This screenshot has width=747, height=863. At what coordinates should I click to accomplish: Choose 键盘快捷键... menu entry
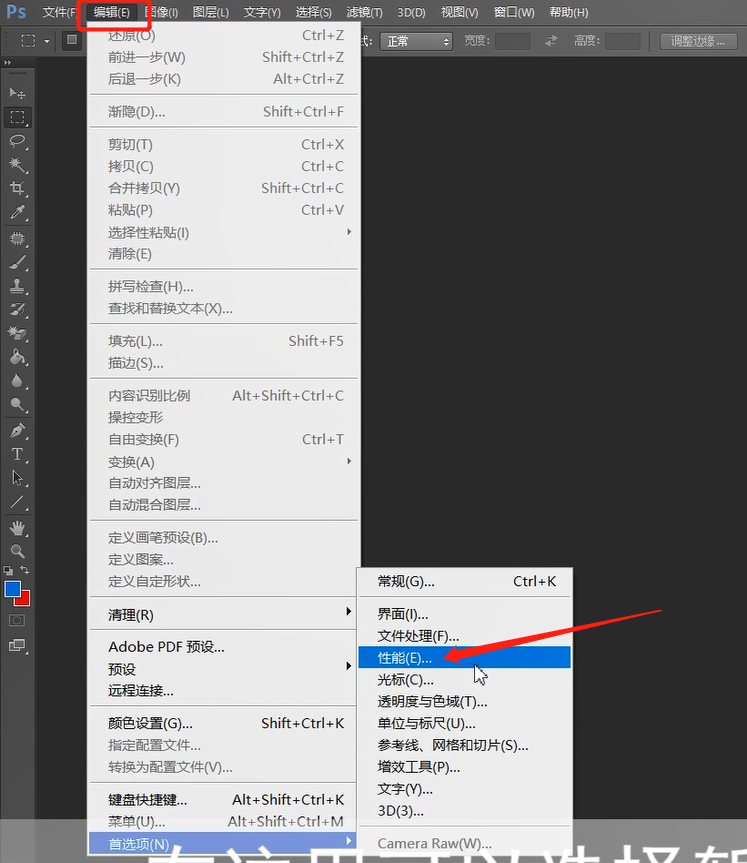pyautogui.click(x=223, y=799)
